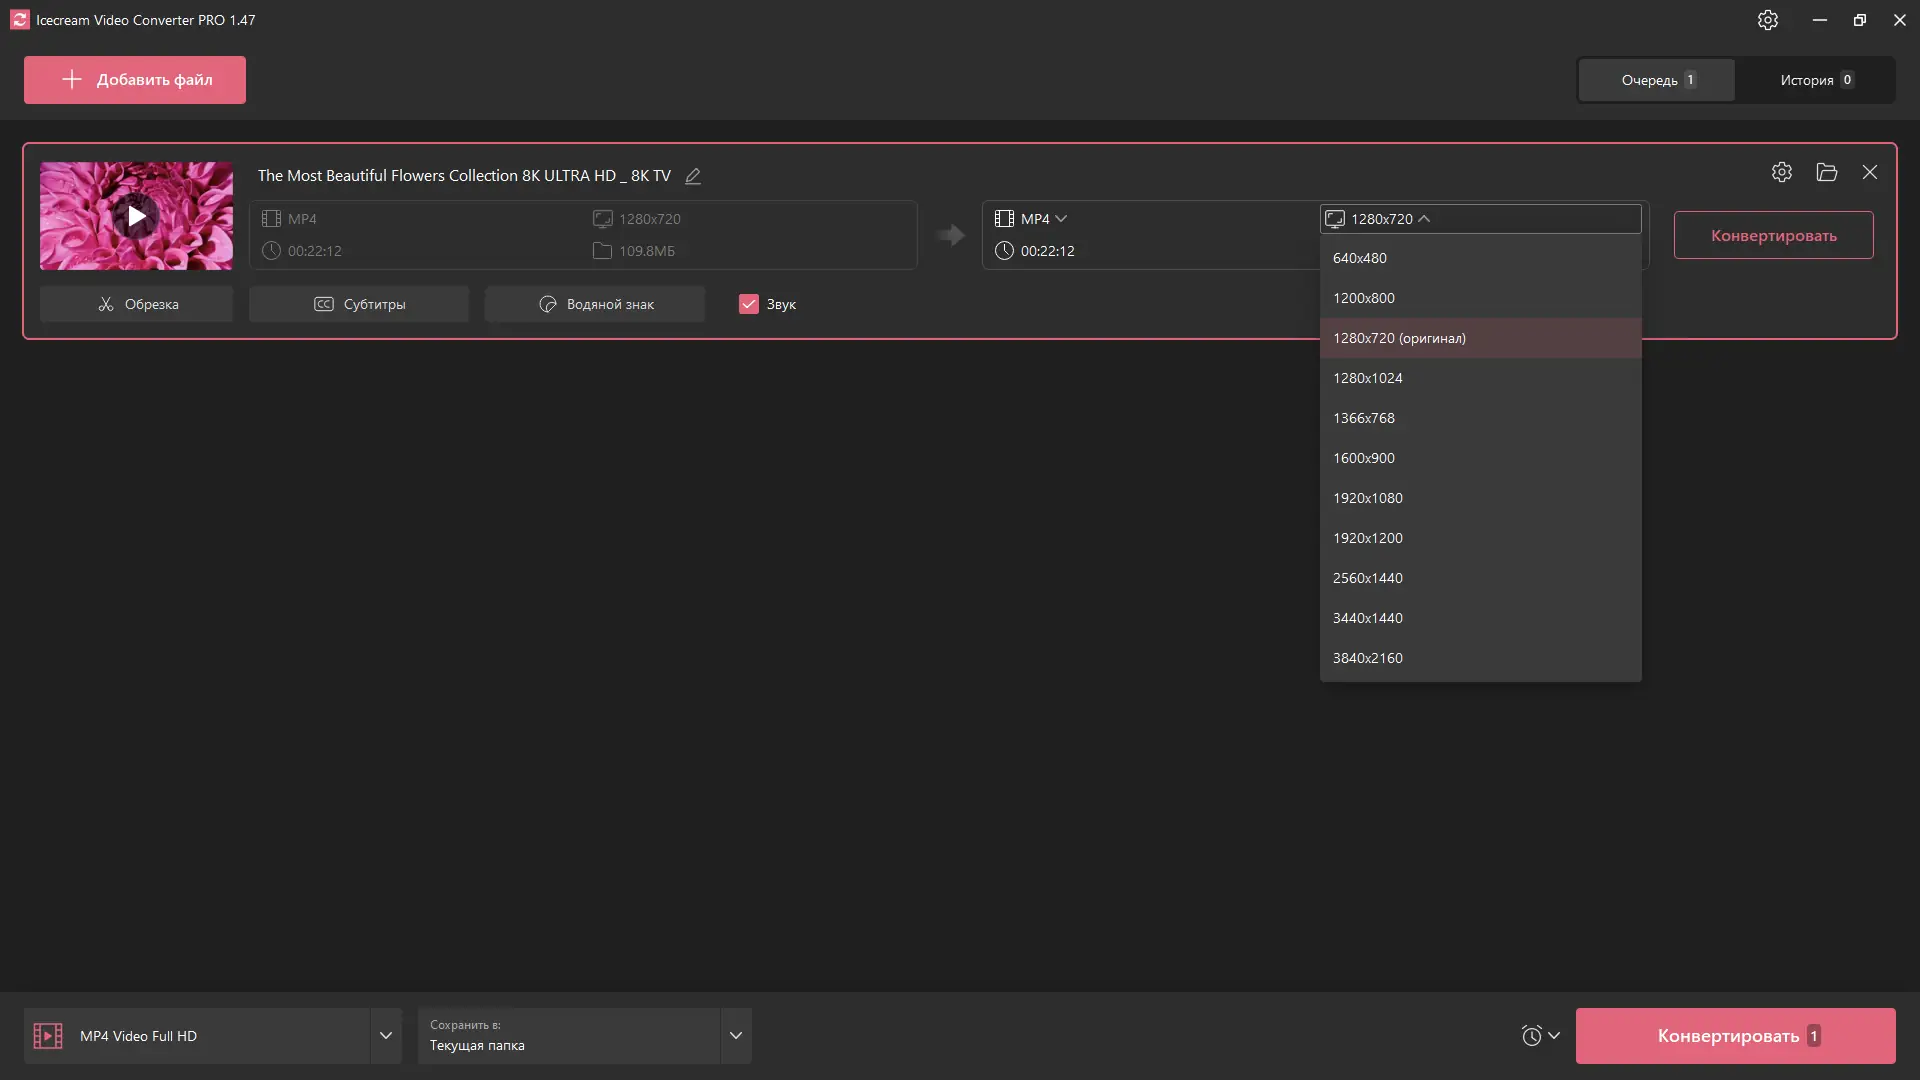Play the flower video thumbnail preview
This screenshot has width=1920, height=1080.
pos(136,216)
